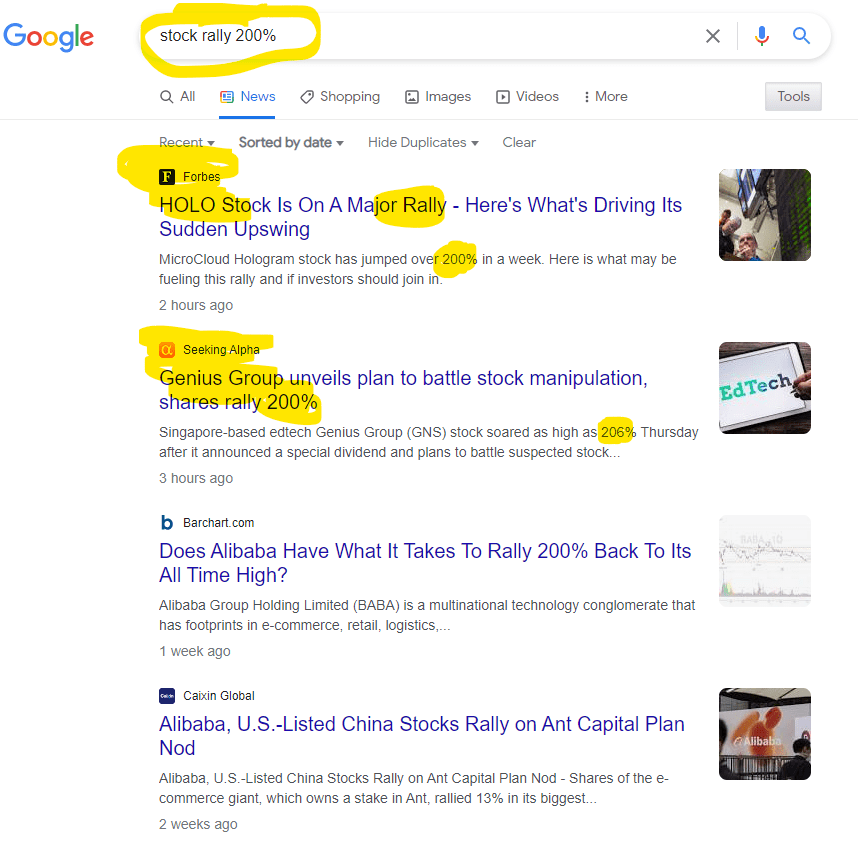Screen dimensions: 858x850
Task: Expand the Recent time filter dropdown
Action: click(x=187, y=143)
